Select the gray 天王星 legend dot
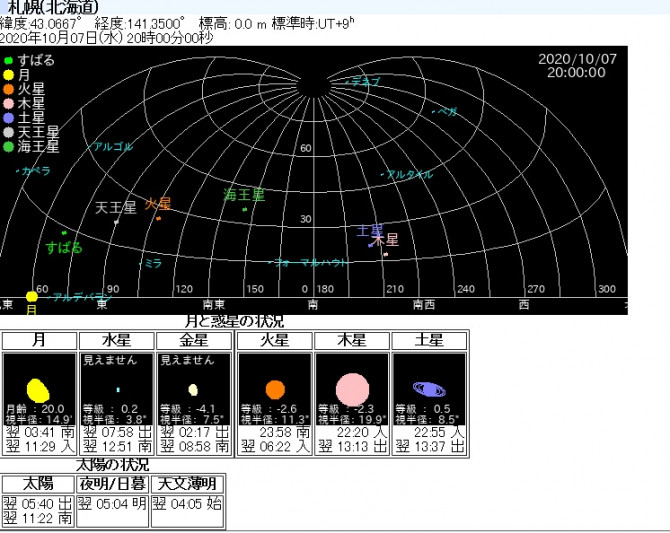The height and width of the screenshot is (533, 670). pyautogui.click(x=9, y=133)
